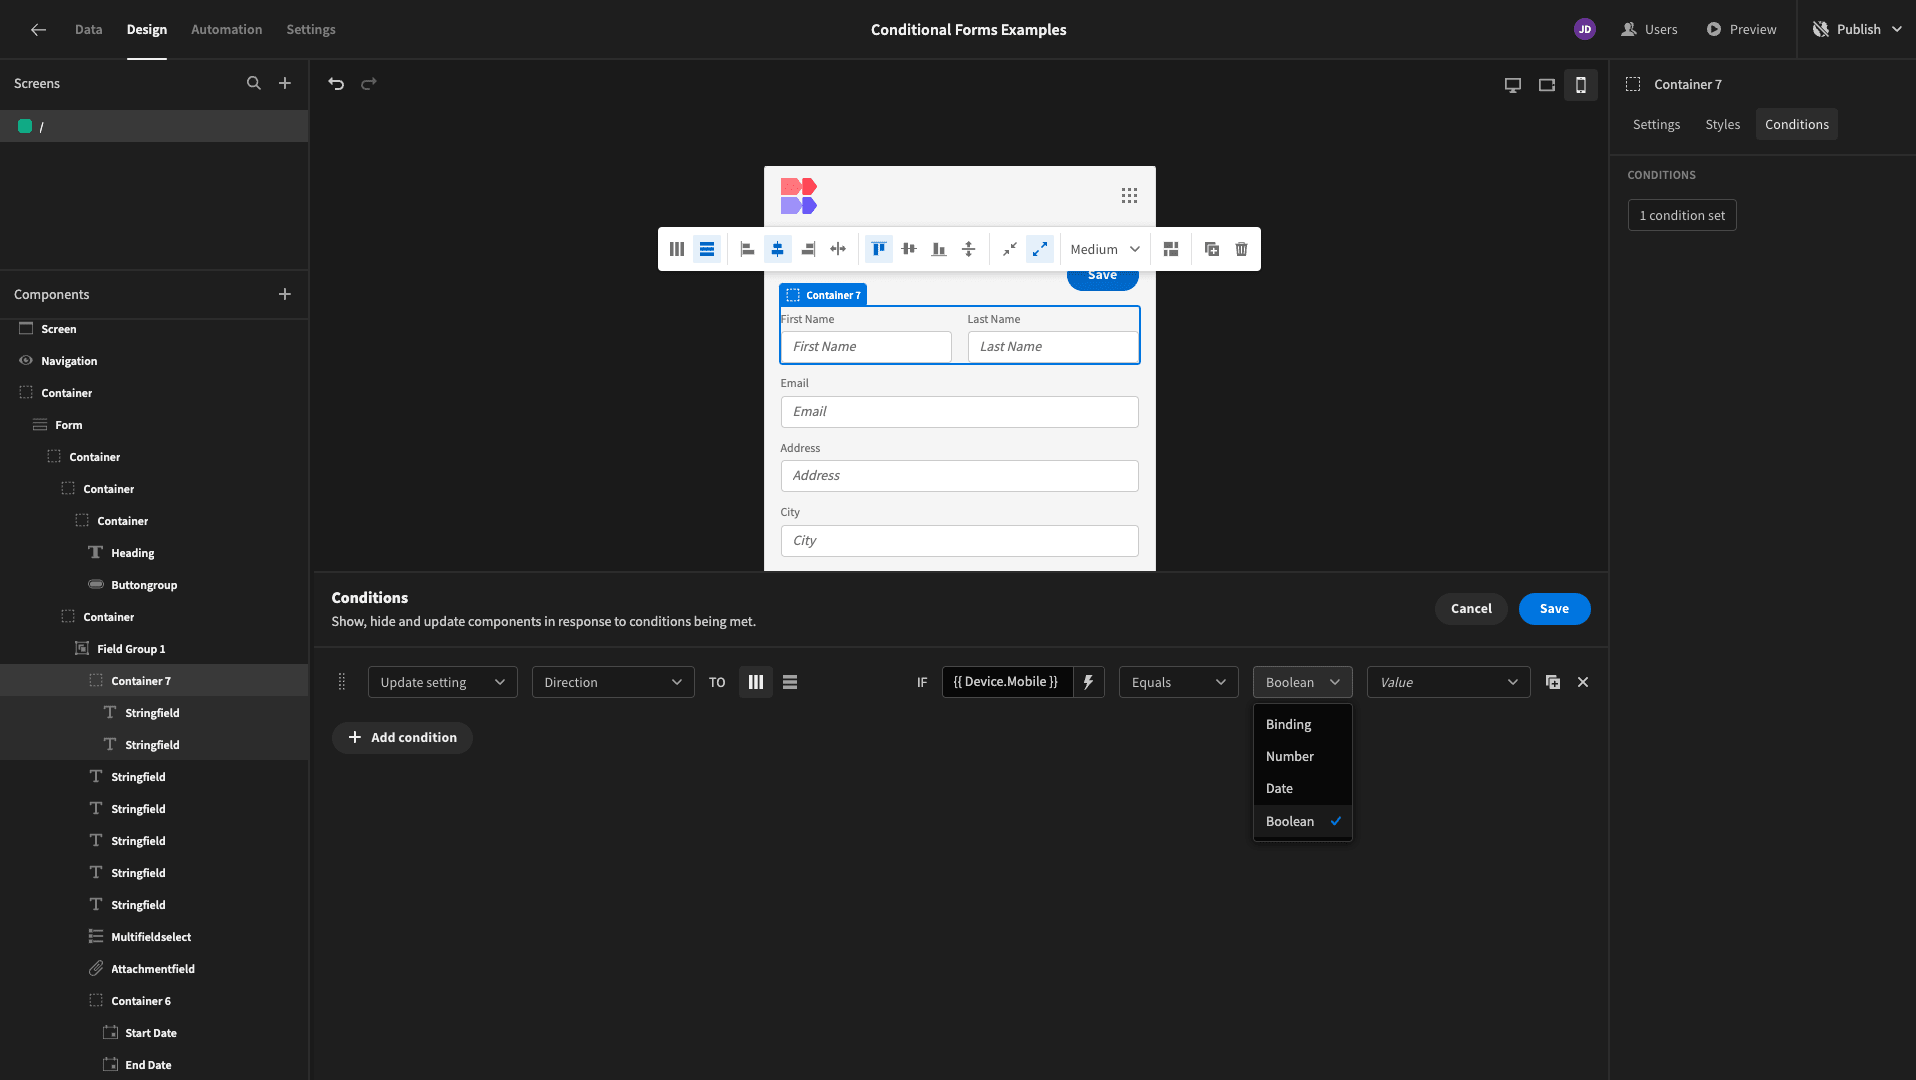Open the top Settings tab
Image resolution: width=1916 pixels, height=1080 pixels.
tap(311, 29)
